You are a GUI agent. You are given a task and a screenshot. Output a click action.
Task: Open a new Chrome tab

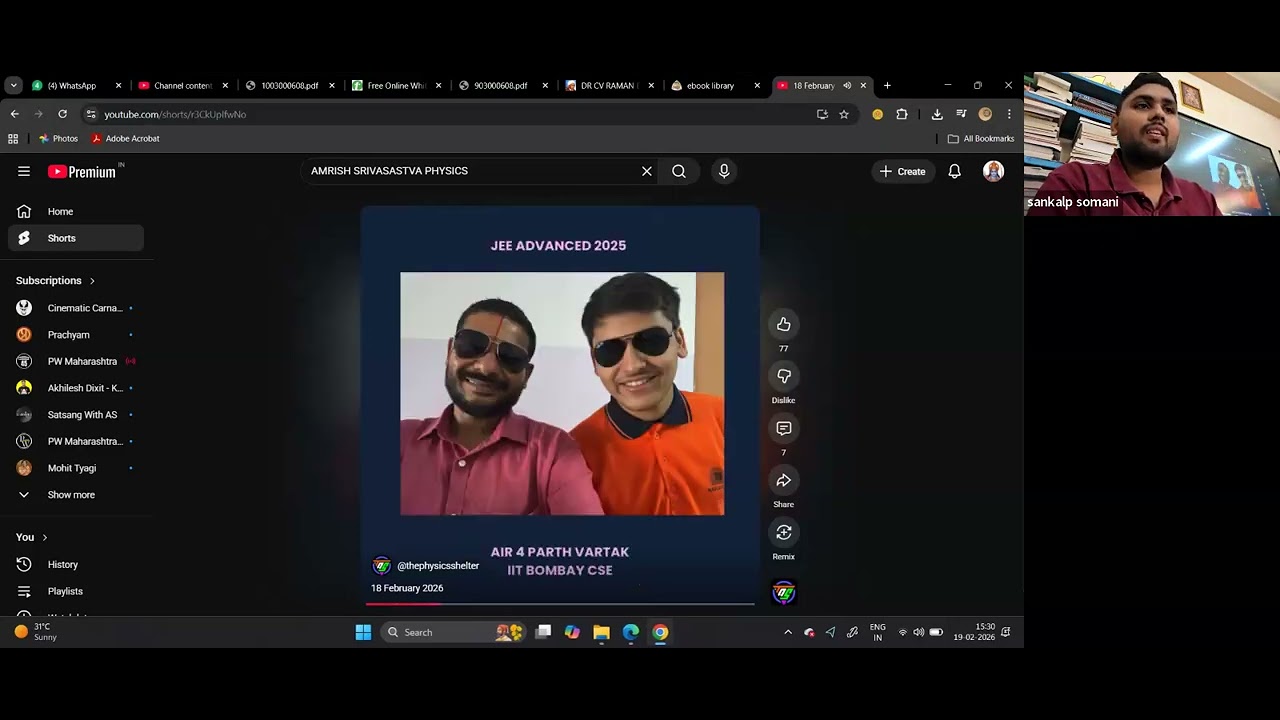point(887,86)
